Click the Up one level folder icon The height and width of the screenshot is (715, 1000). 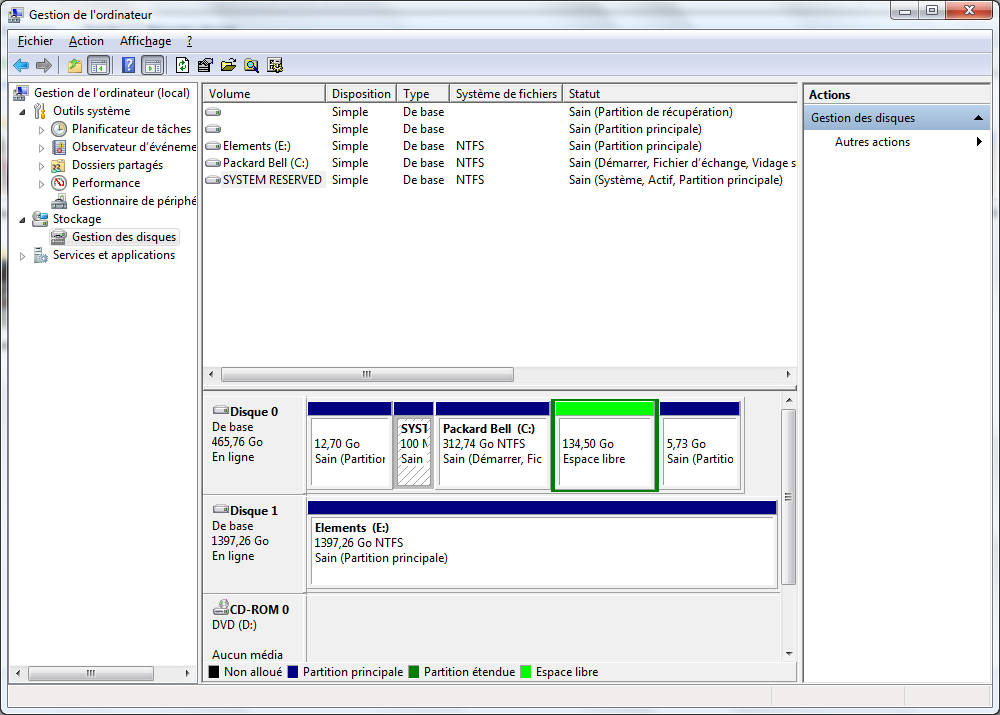point(75,65)
